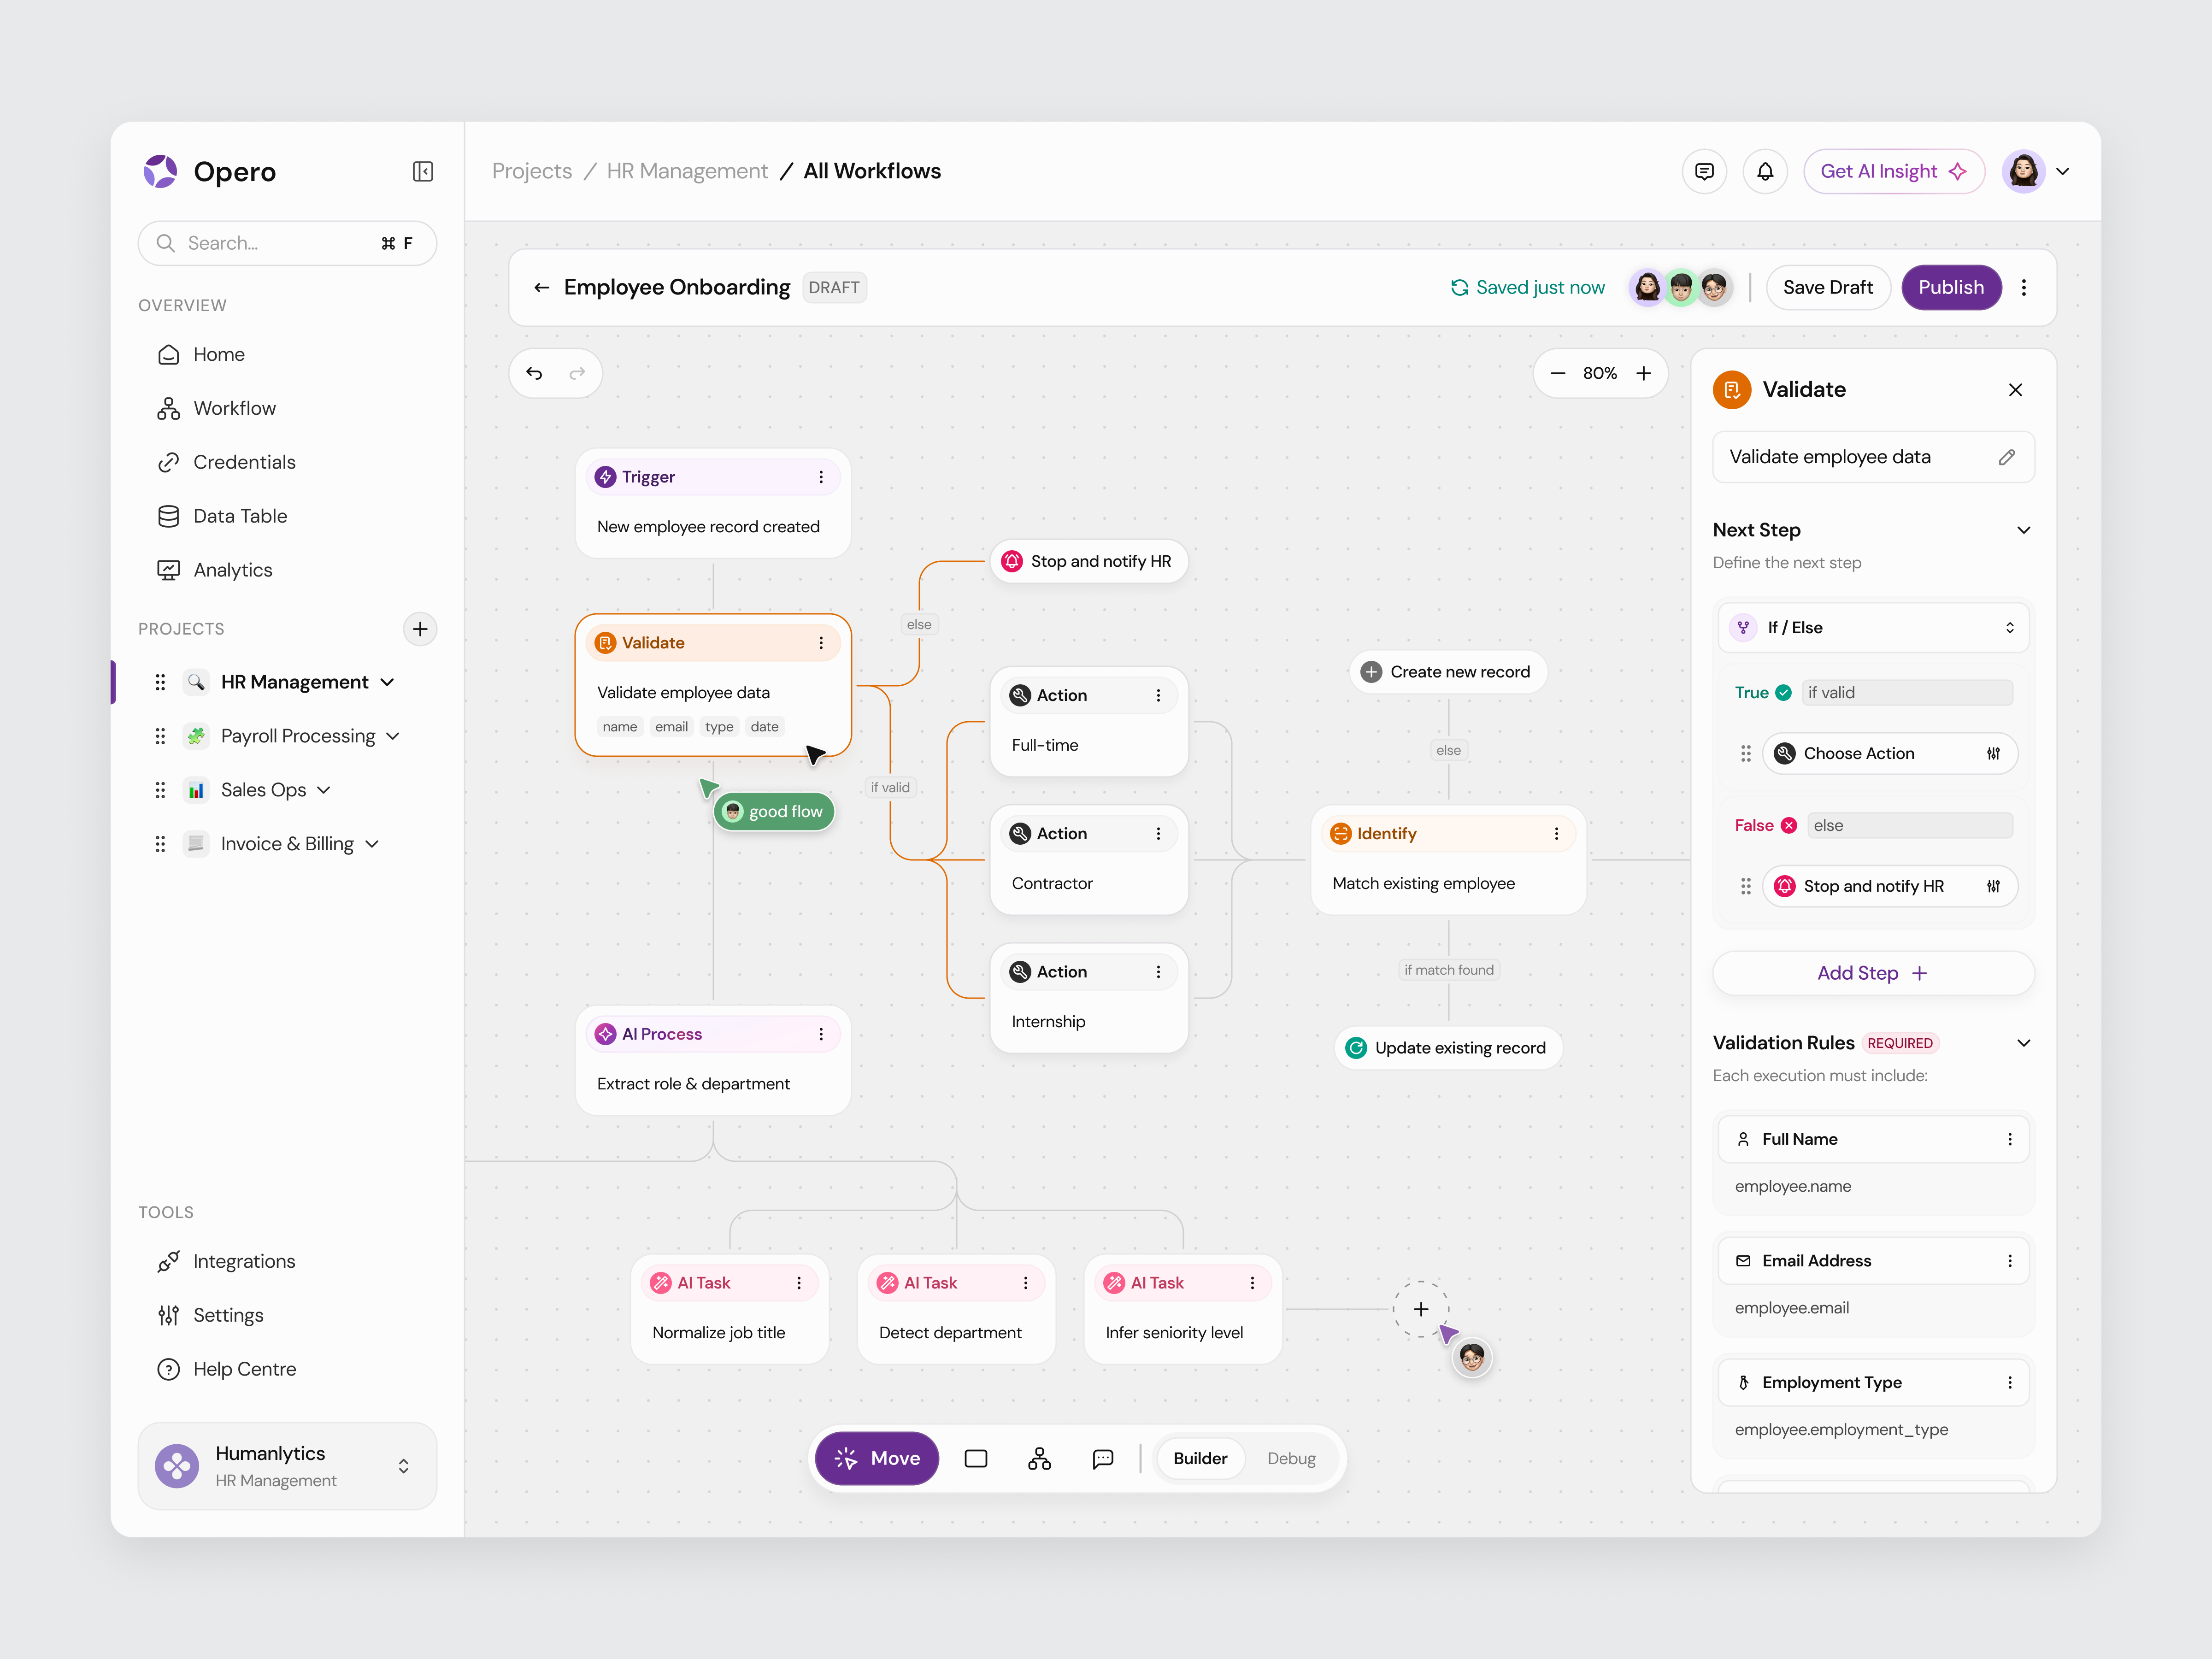Viewport: 2212px width, 1659px height.
Task: Select the canvas comment tool
Action: [x=1103, y=1458]
